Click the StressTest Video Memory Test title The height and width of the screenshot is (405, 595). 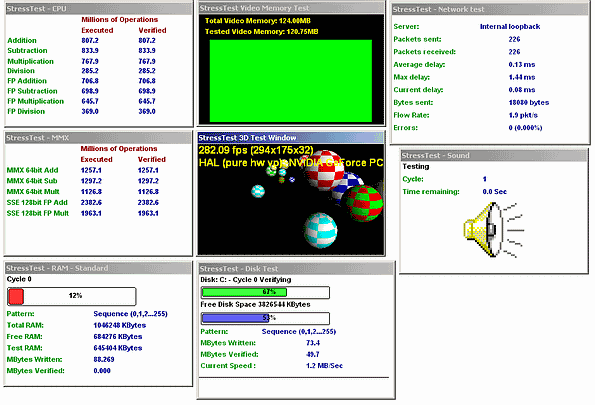[x=291, y=8]
